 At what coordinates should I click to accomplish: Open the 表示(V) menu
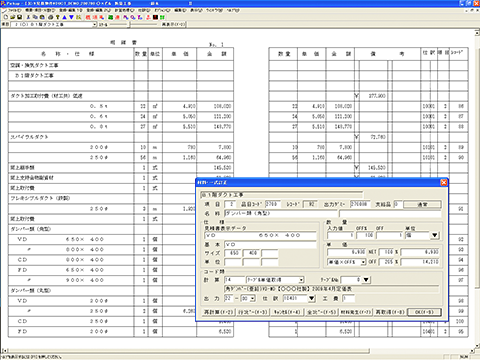click(197, 10)
